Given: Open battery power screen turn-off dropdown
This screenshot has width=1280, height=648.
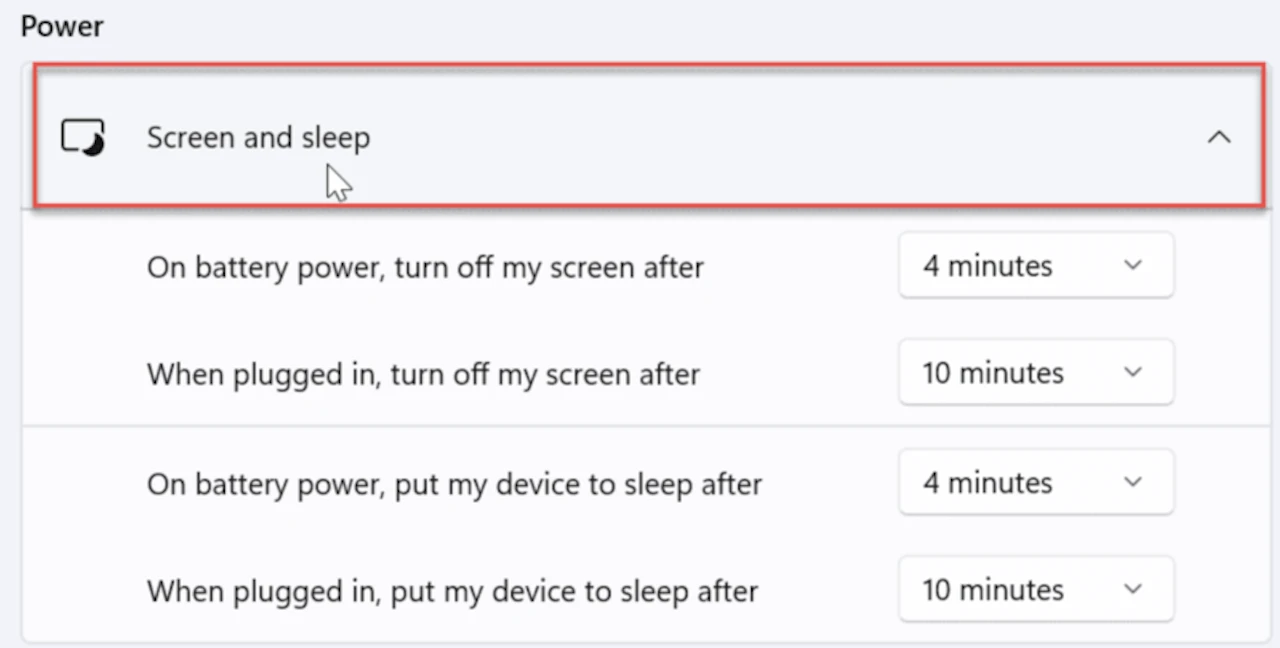Looking at the screenshot, I should point(1035,266).
